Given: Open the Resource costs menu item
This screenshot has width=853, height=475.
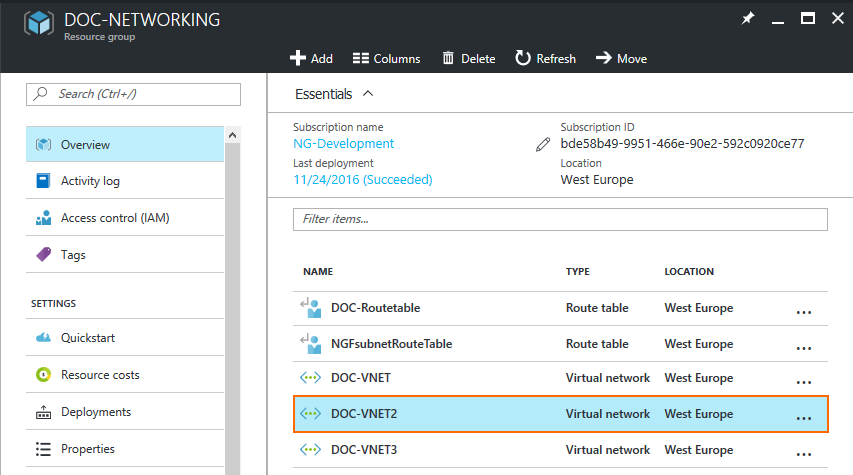Looking at the screenshot, I should click(125, 375).
